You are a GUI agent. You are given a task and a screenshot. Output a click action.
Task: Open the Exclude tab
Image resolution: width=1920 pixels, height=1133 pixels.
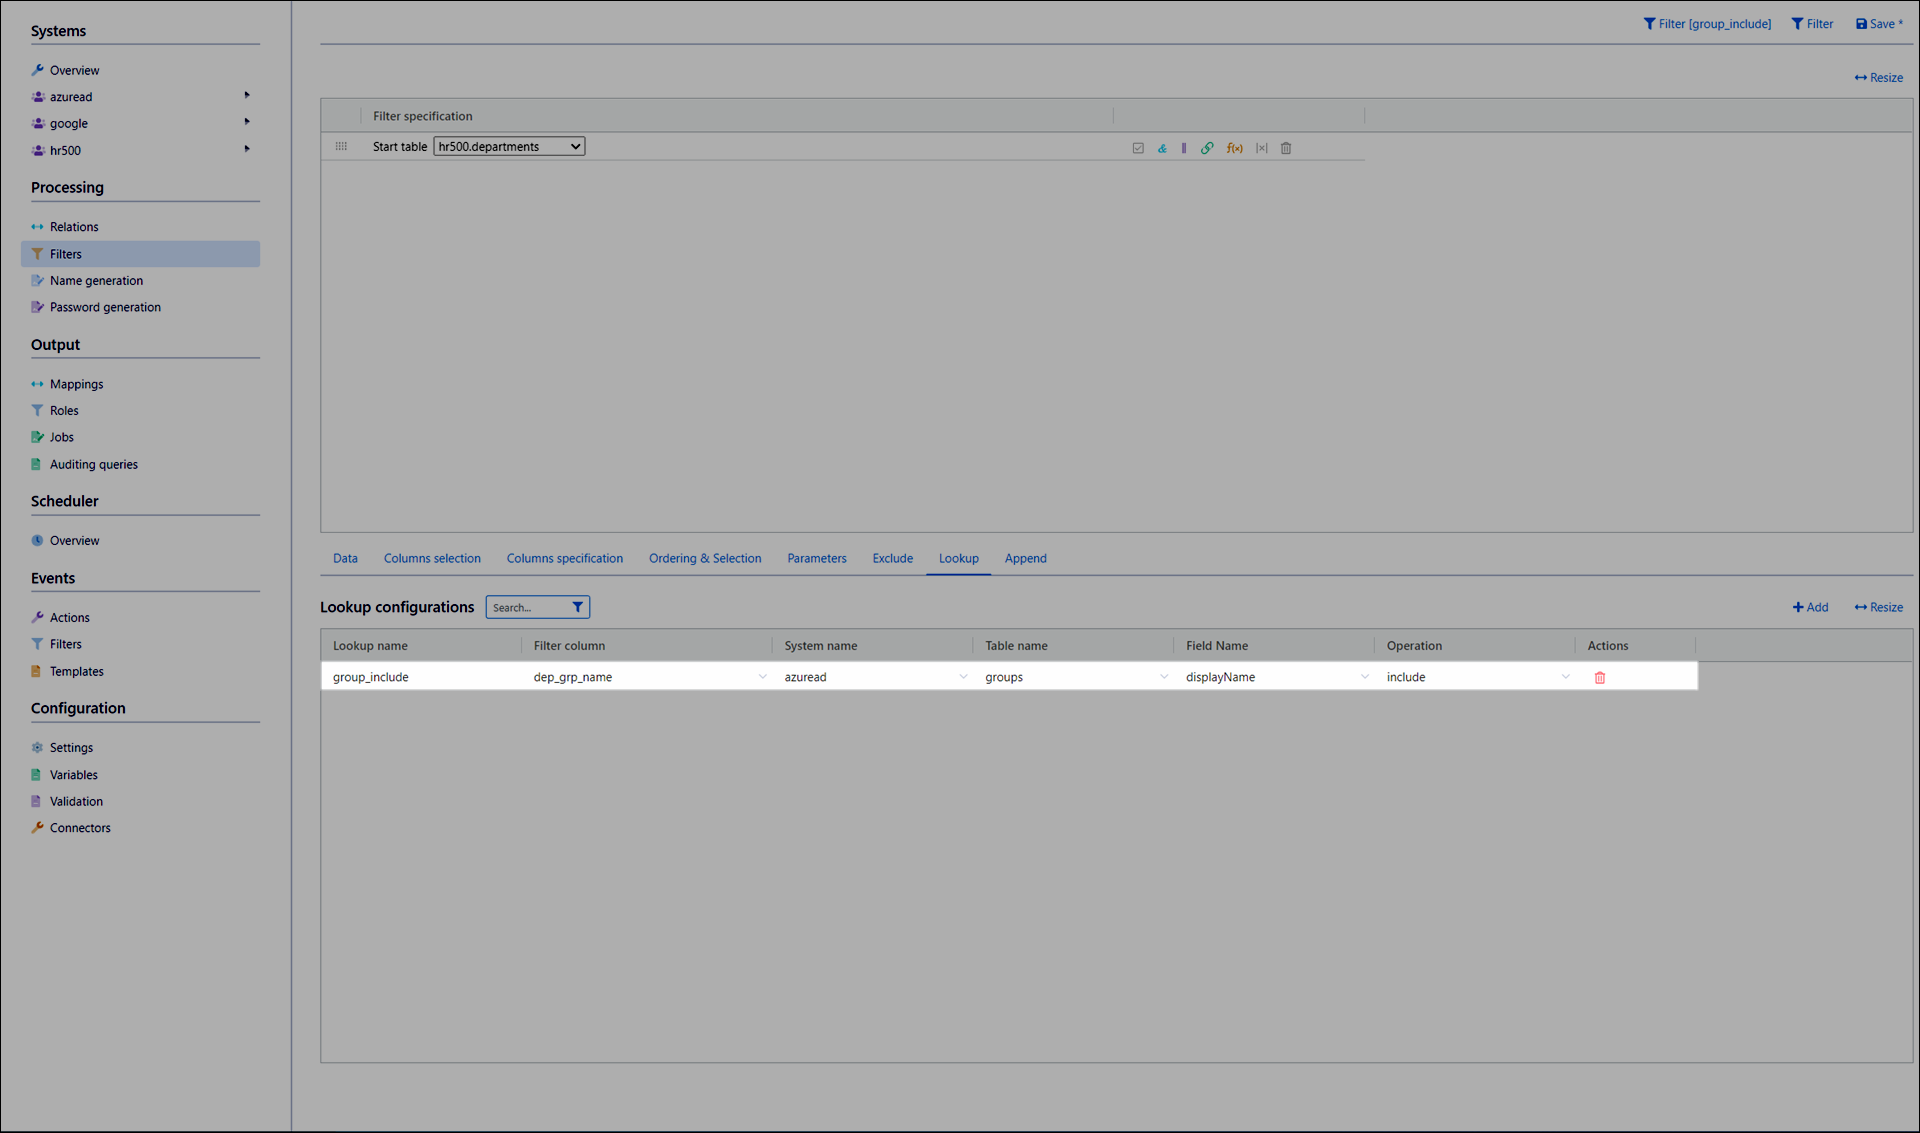(892, 558)
